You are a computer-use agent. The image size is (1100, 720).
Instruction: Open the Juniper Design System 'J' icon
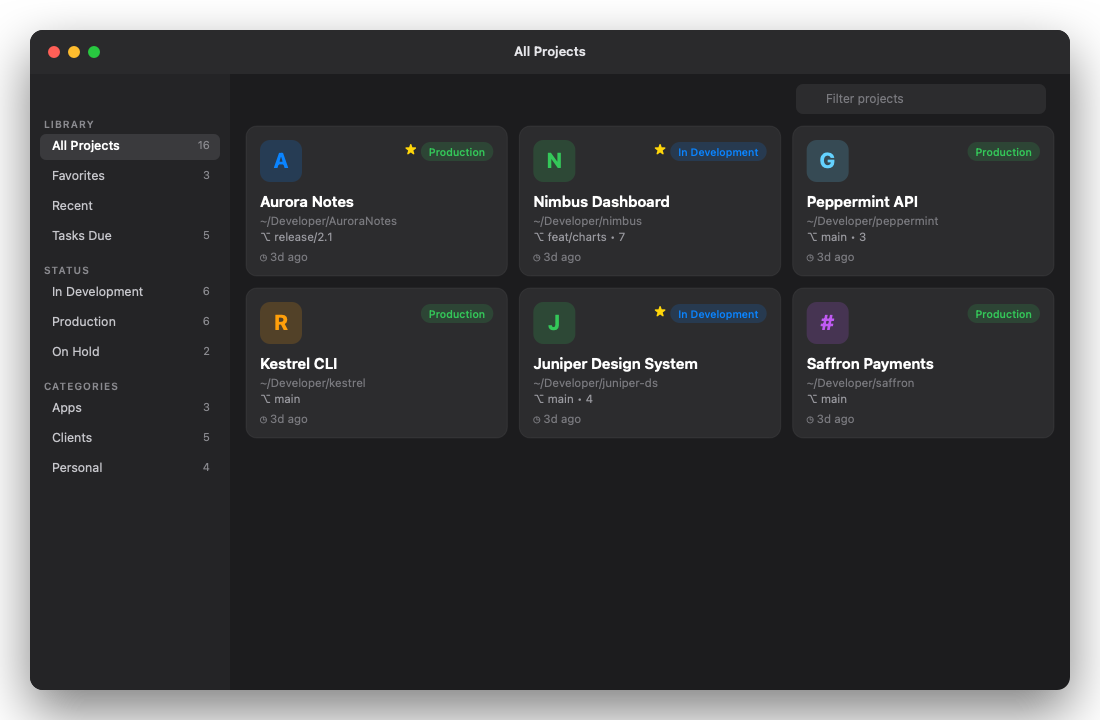(x=554, y=323)
